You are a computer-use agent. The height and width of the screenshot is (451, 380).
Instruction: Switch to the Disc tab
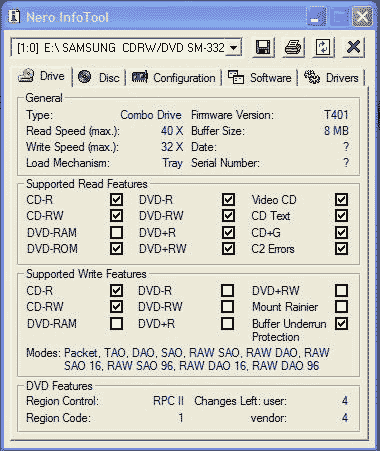(99, 78)
